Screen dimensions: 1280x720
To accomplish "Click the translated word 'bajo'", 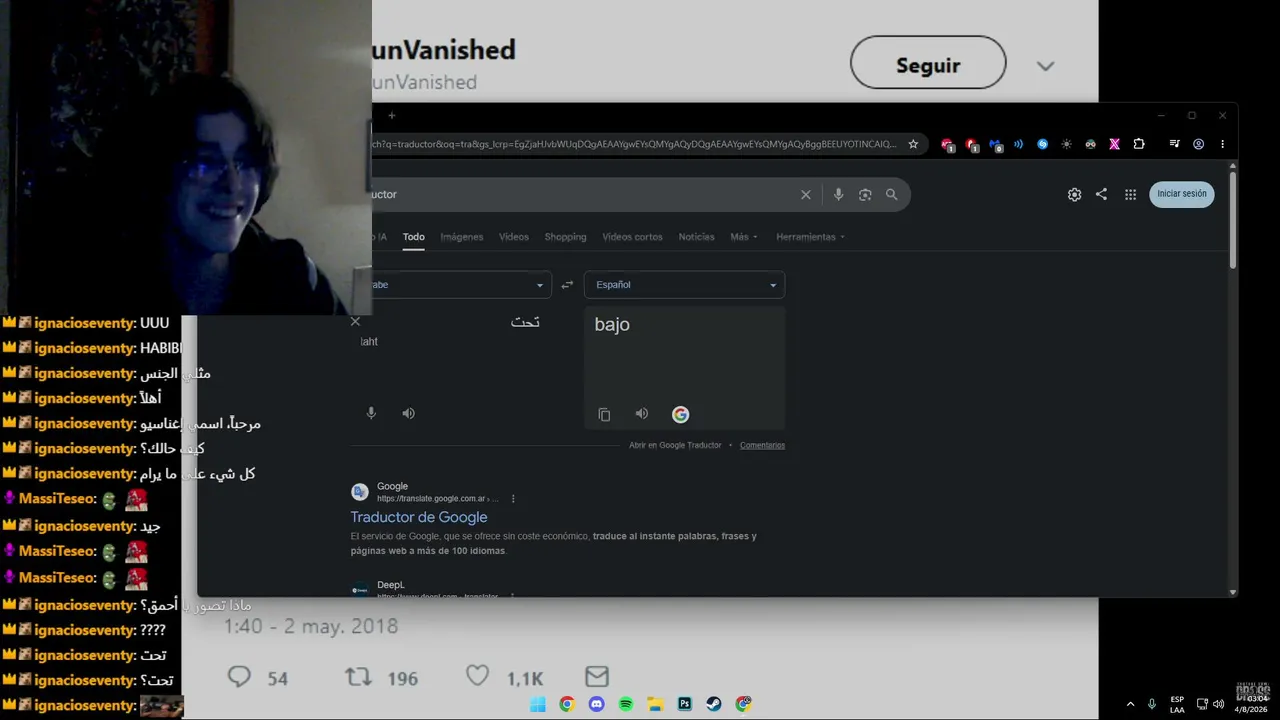I will pyautogui.click(x=612, y=324).
